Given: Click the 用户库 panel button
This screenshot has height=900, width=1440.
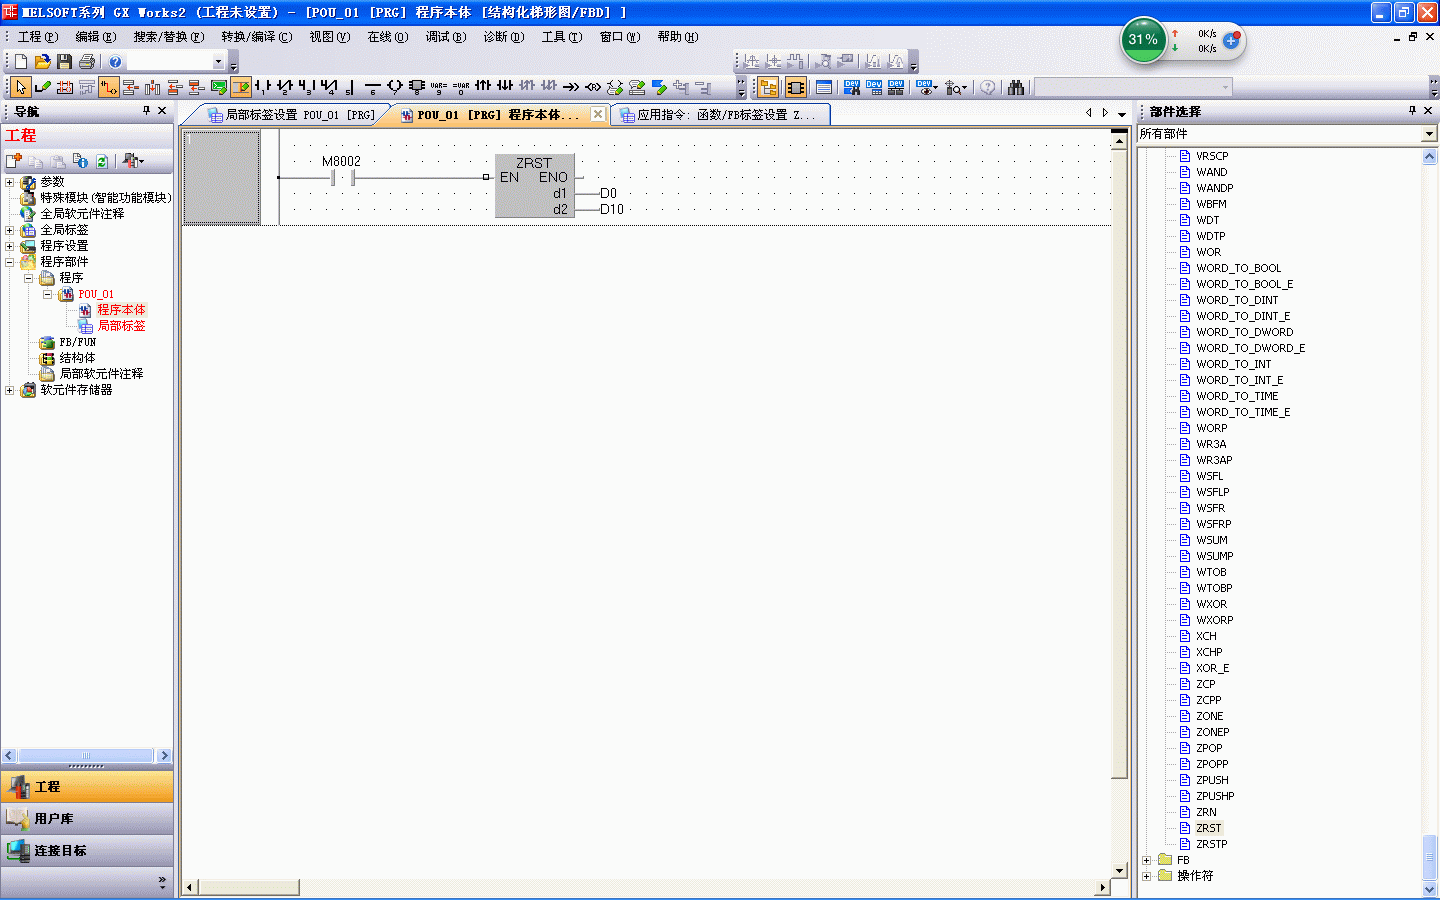Looking at the screenshot, I should click(x=87, y=819).
